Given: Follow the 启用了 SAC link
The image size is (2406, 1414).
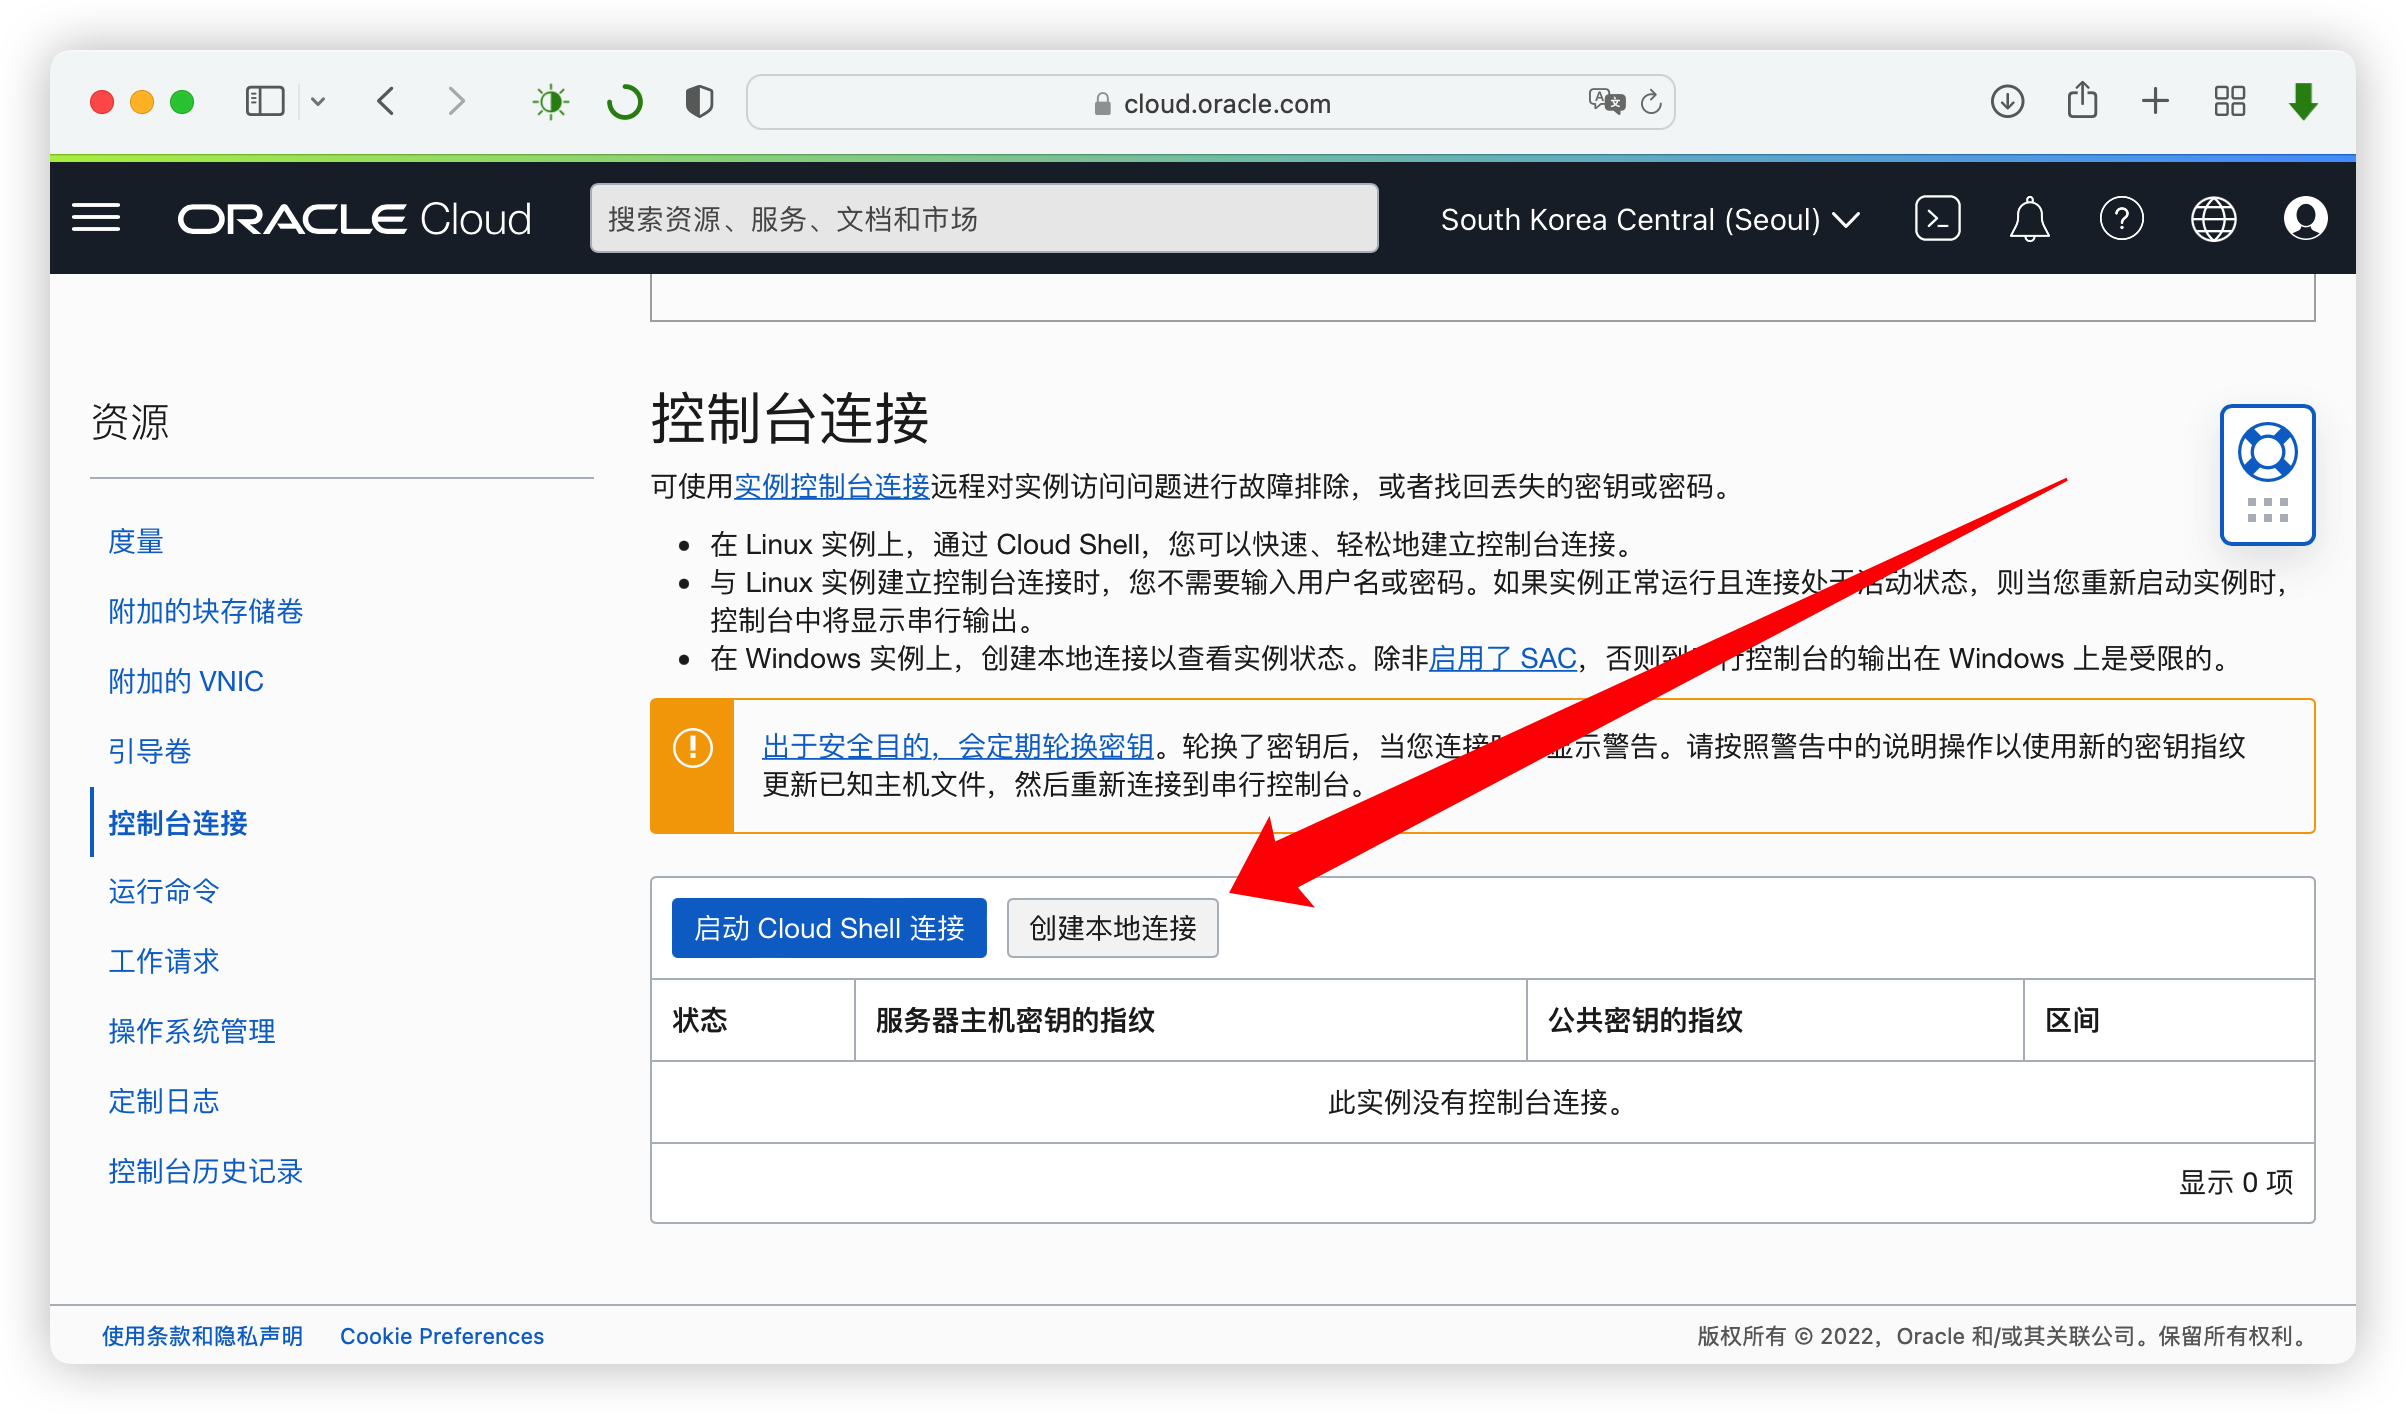Looking at the screenshot, I should (x=1503, y=658).
